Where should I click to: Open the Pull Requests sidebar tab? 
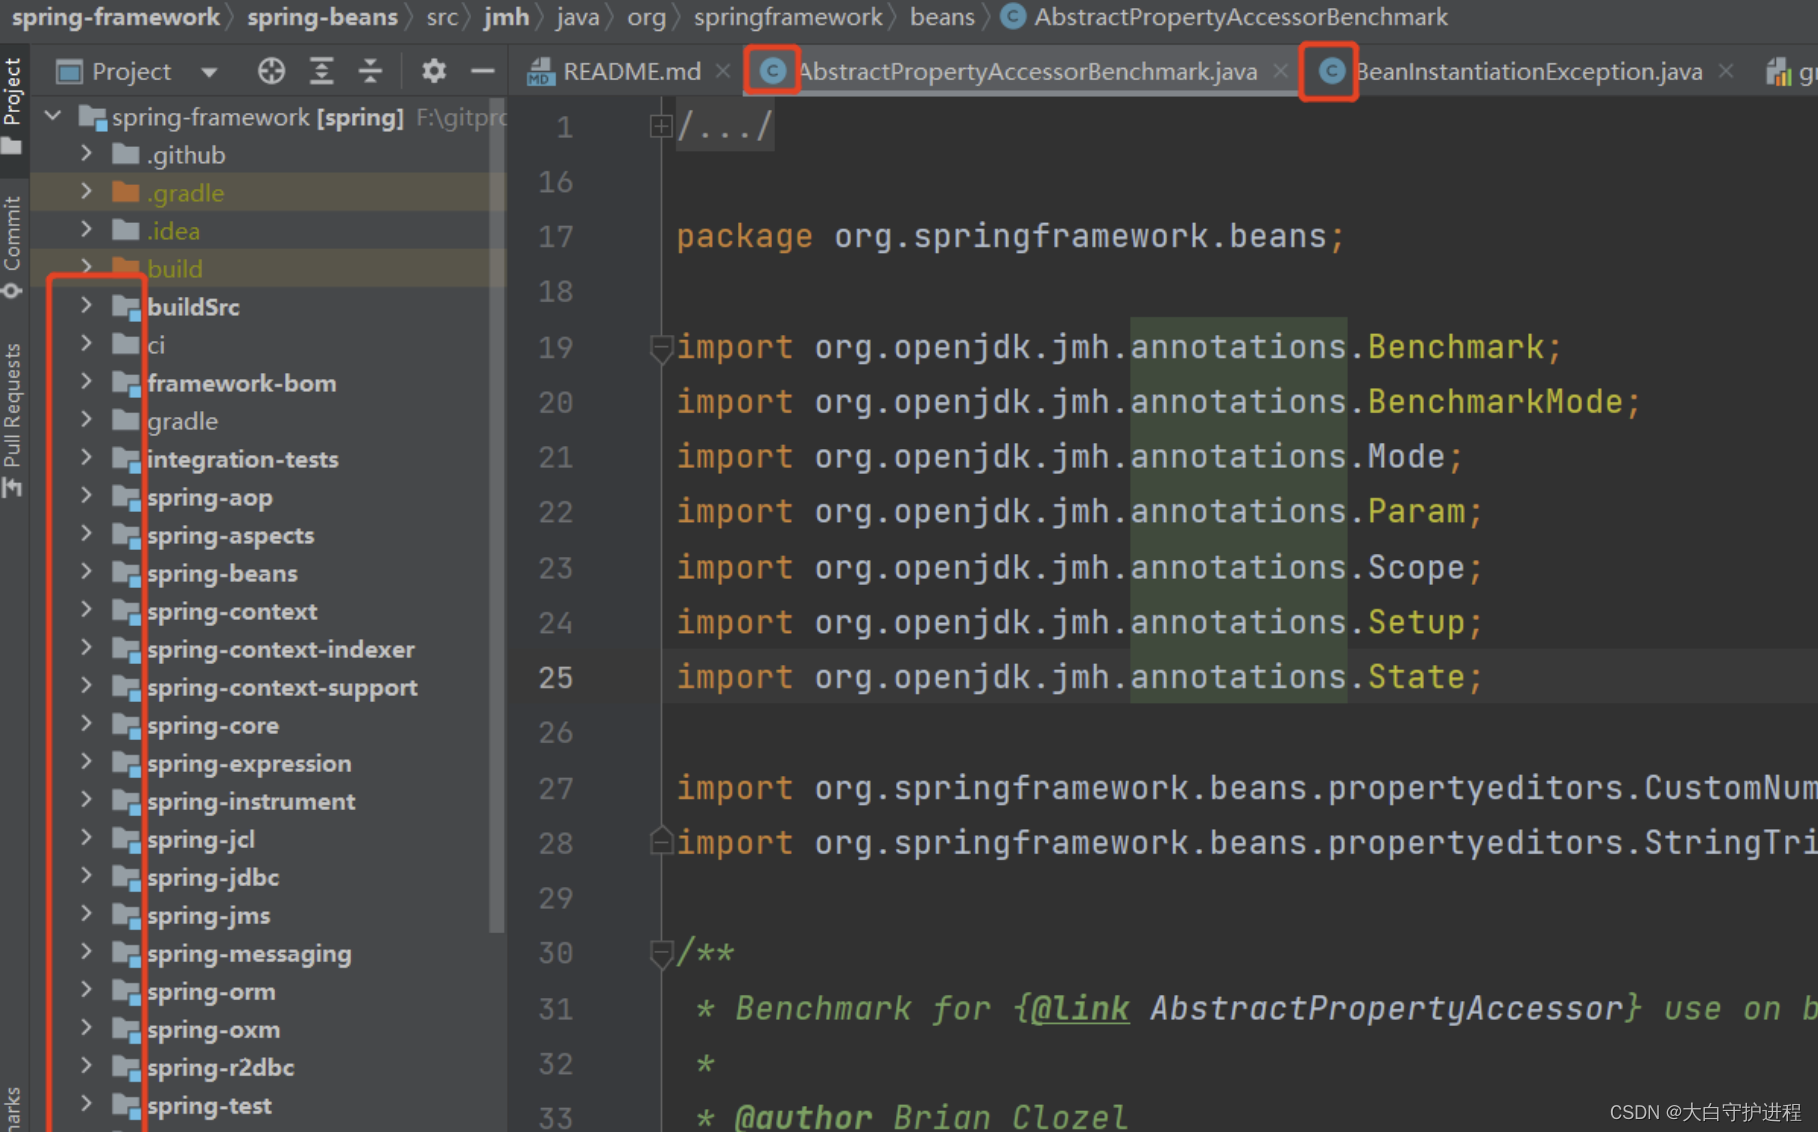point(13,418)
